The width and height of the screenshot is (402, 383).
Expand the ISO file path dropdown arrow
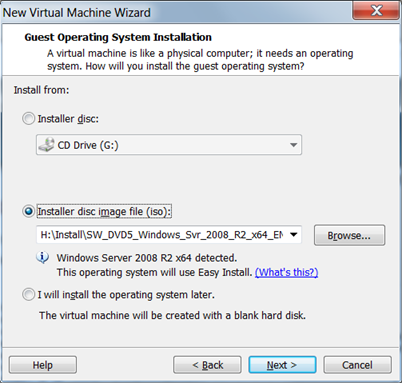pos(293,235)
